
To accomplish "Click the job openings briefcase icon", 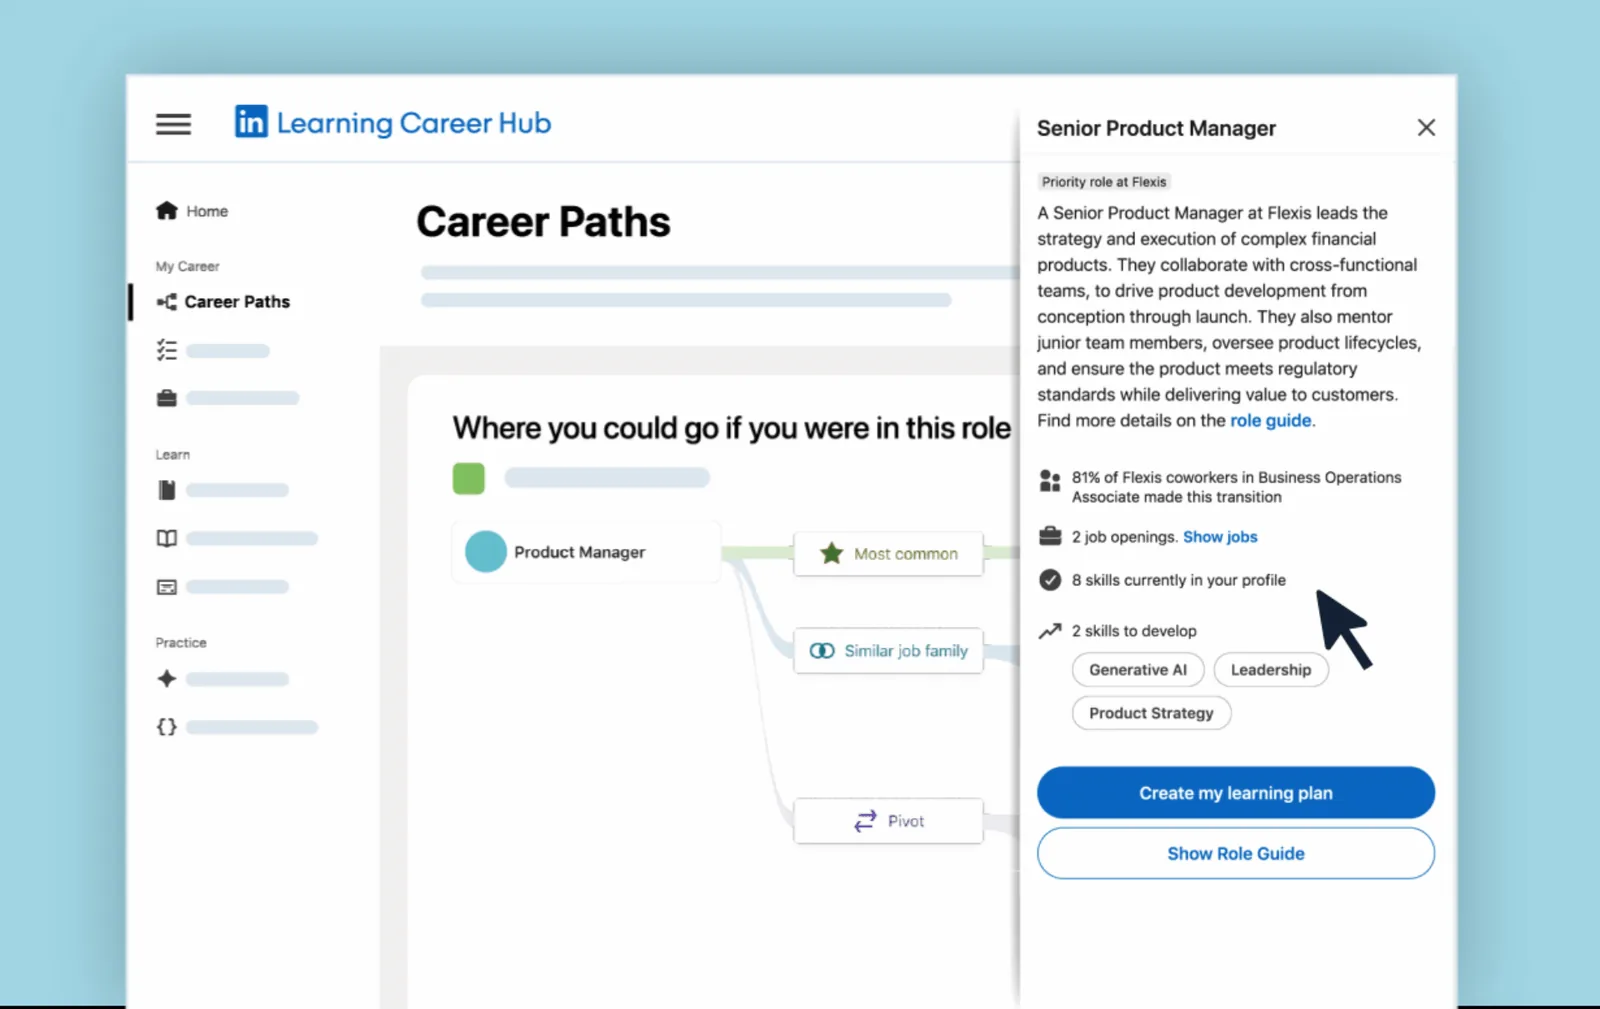I will [1050, 537].
